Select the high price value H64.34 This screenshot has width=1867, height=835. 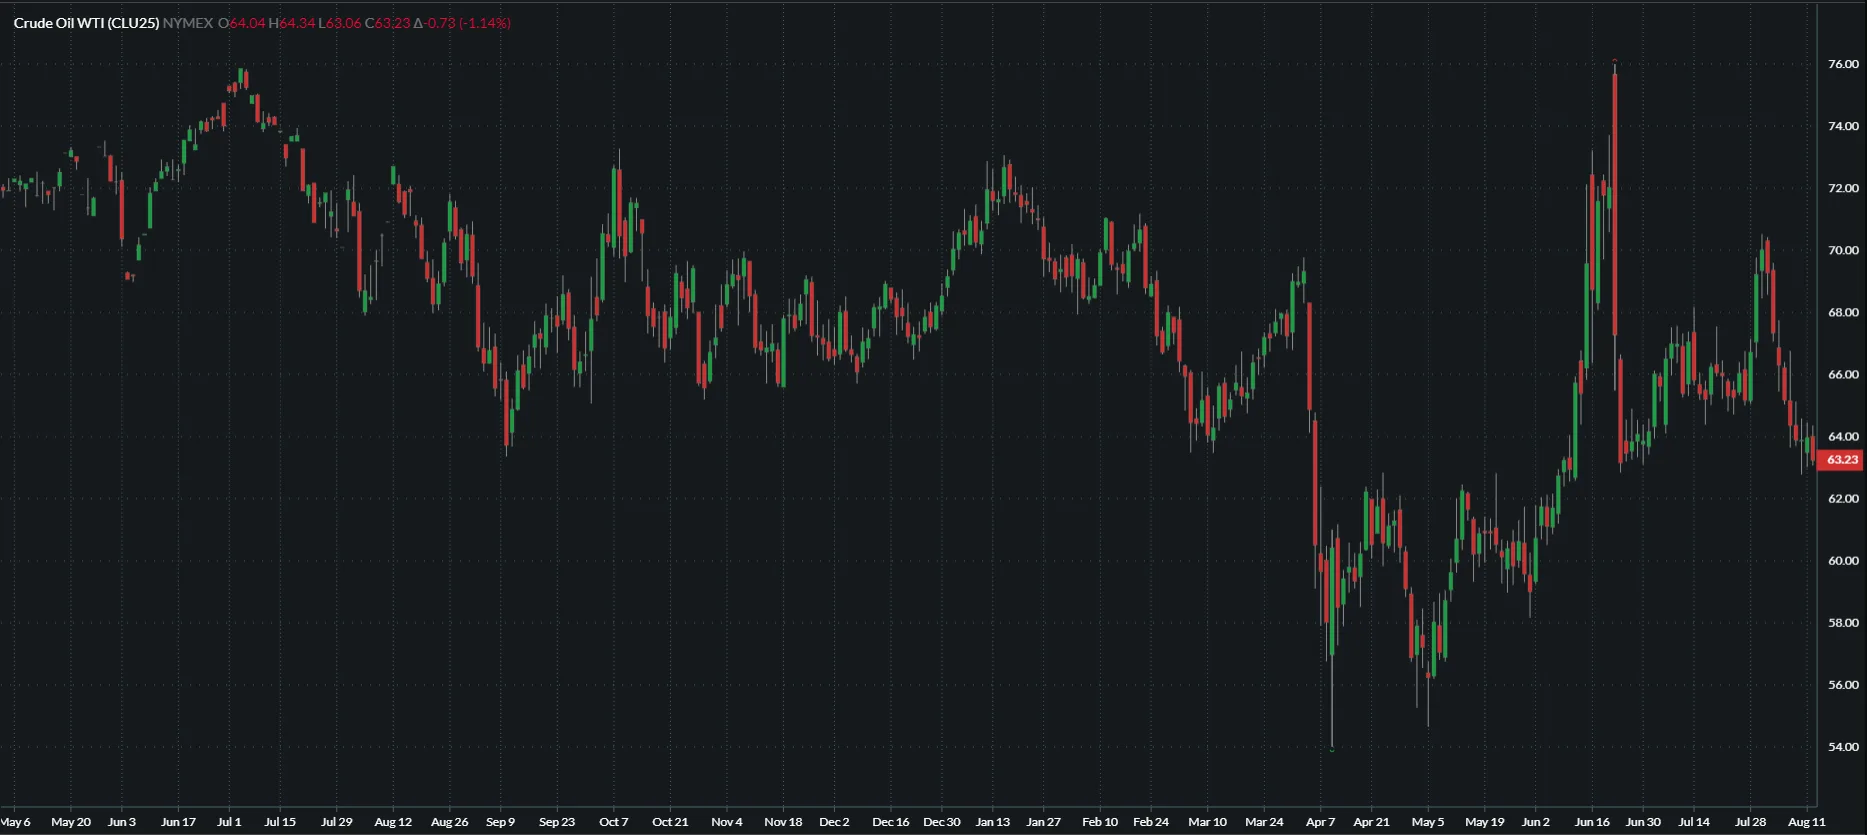(x=292, y=23)
